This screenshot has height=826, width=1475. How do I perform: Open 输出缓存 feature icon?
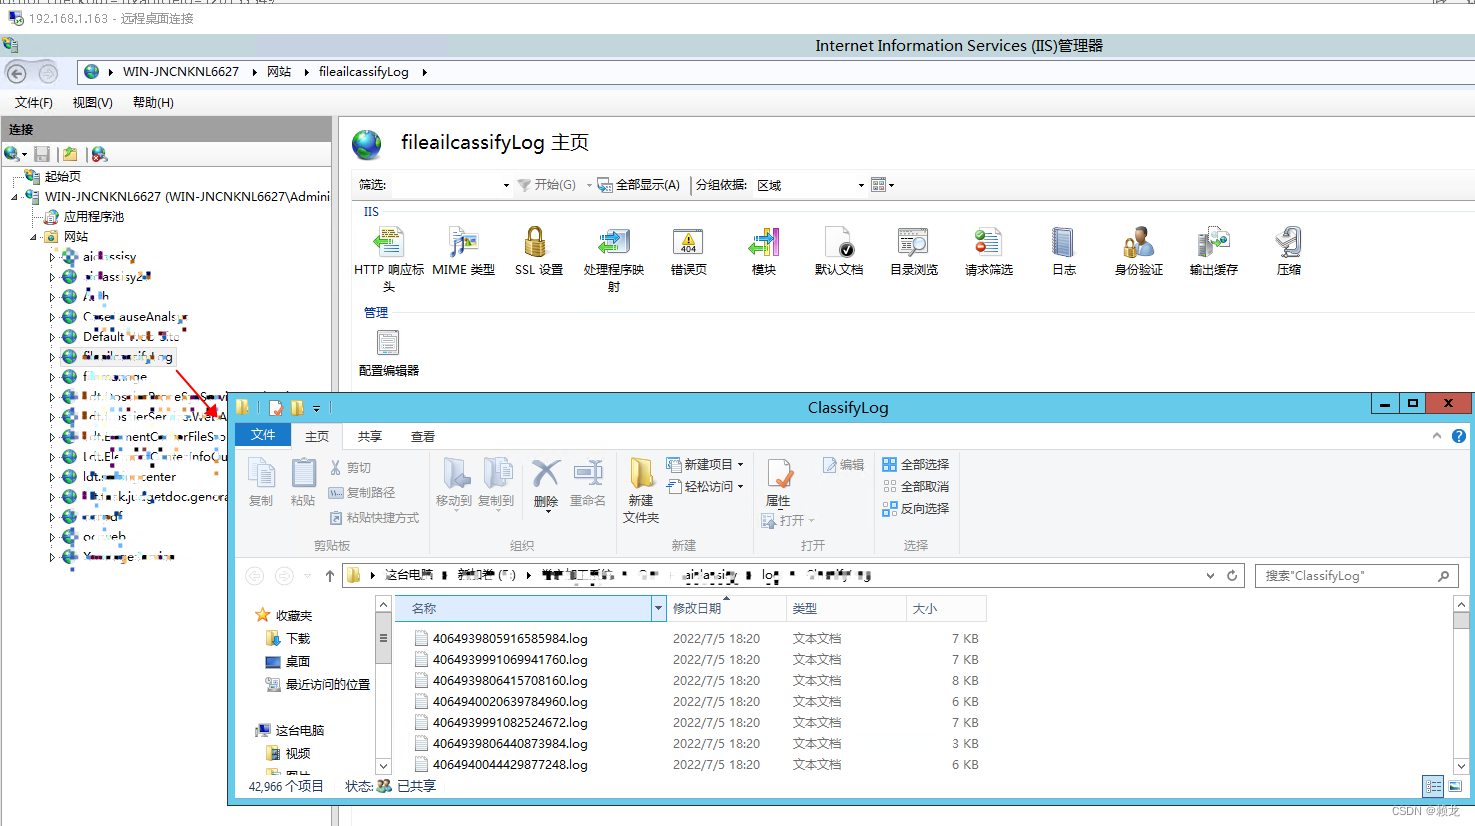1213,242
